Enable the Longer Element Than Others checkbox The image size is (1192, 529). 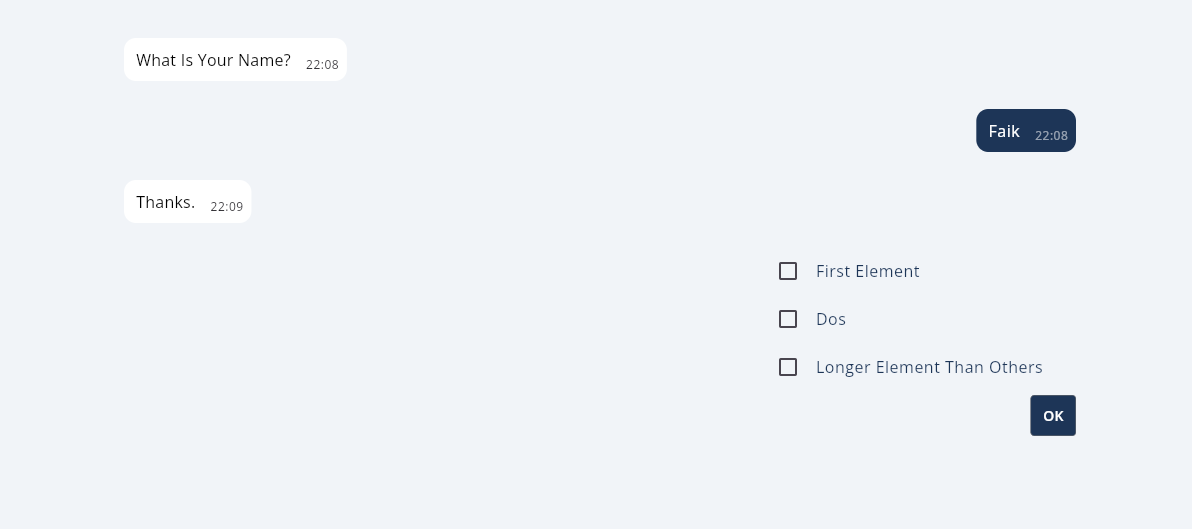pos(788,367)
